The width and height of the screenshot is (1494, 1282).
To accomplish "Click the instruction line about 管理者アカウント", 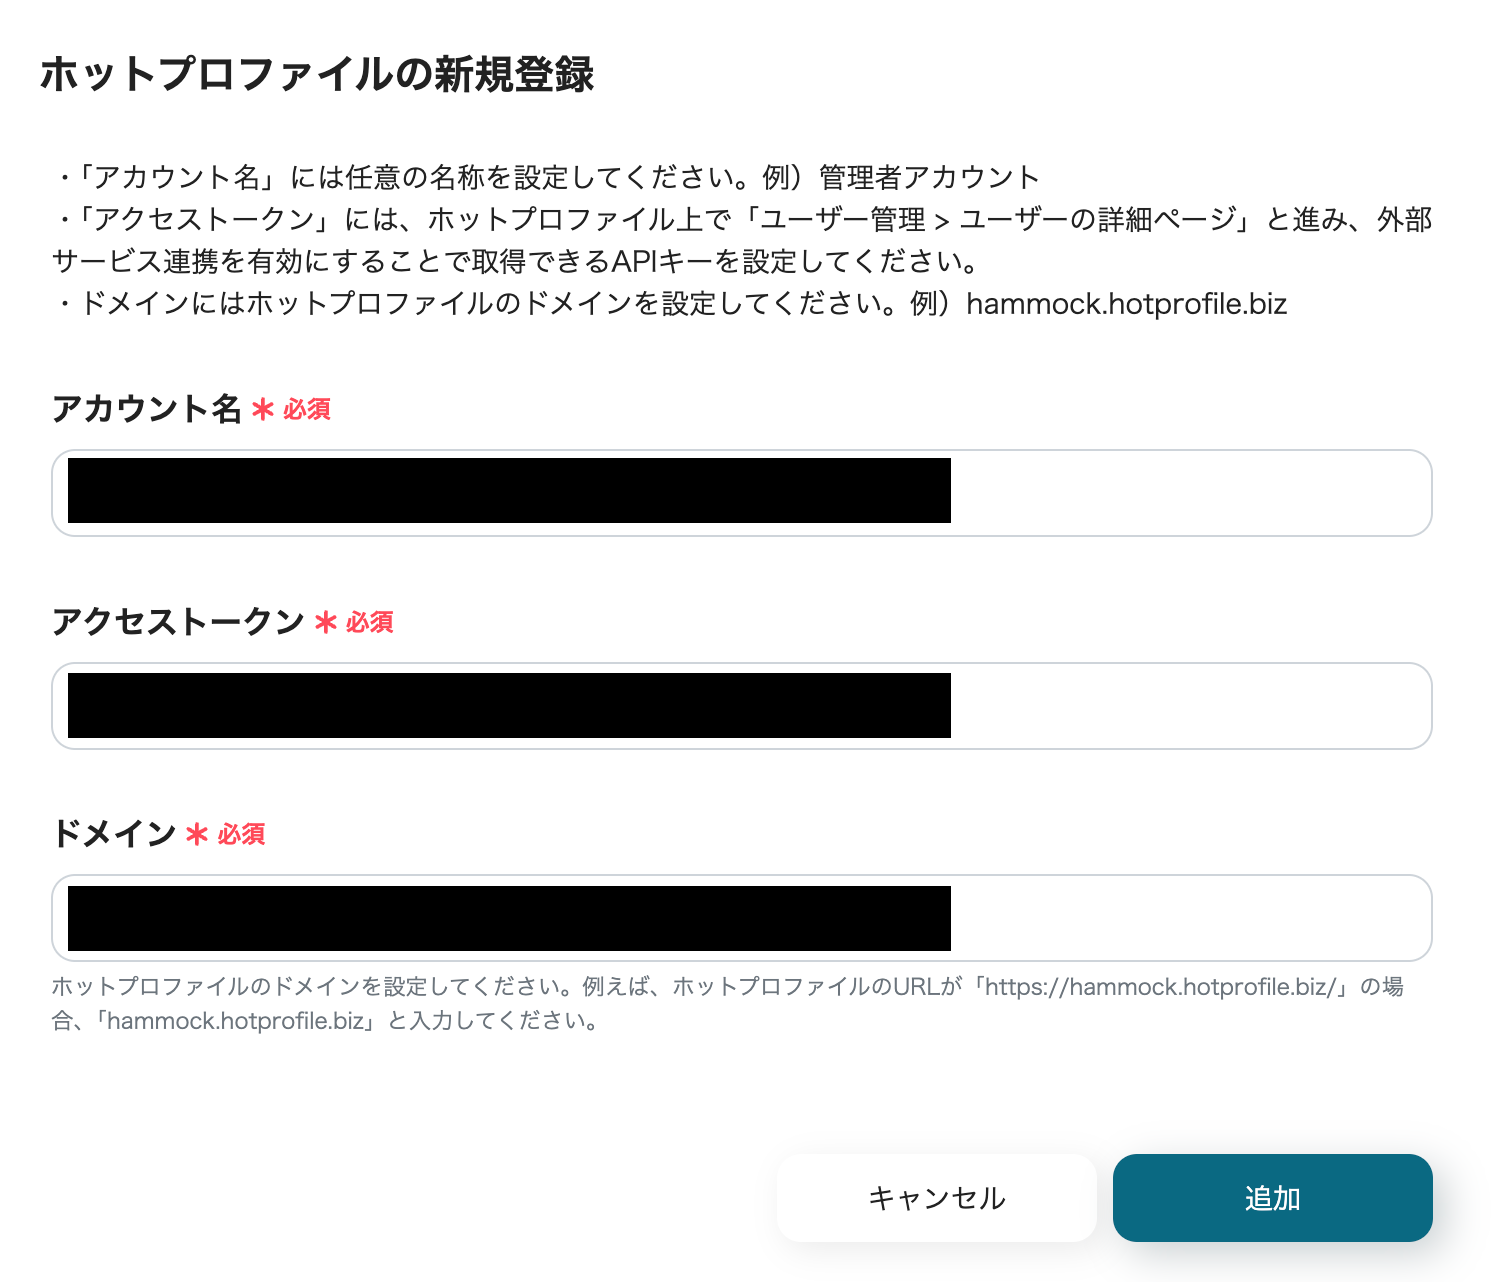I will tap(547, 177).
